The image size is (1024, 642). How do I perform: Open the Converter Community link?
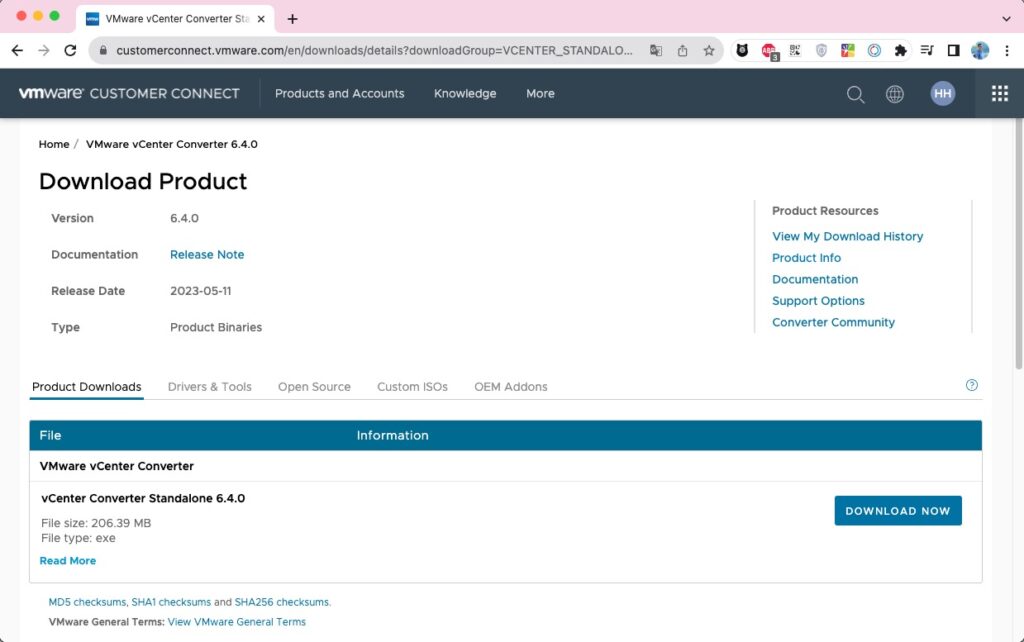click(833, 323)
